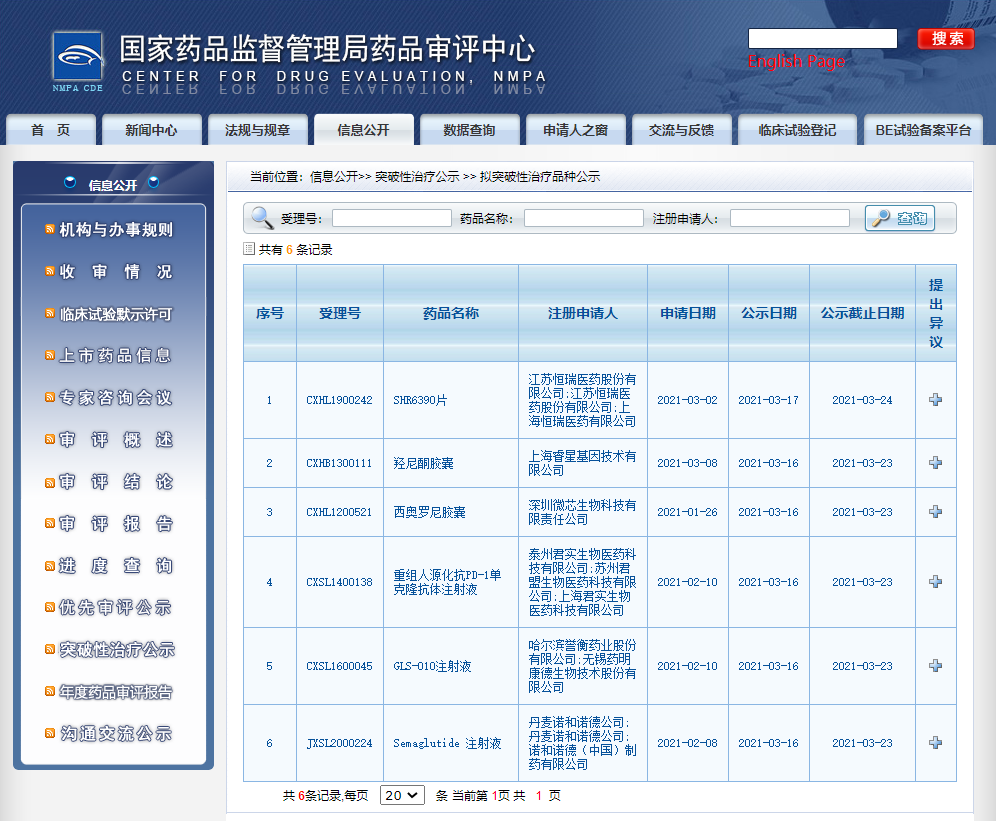The width and height of the screenshot is (996, 821).
Task: Open 年度药品审评报告 in the sidebar
Action: (116, 692)
